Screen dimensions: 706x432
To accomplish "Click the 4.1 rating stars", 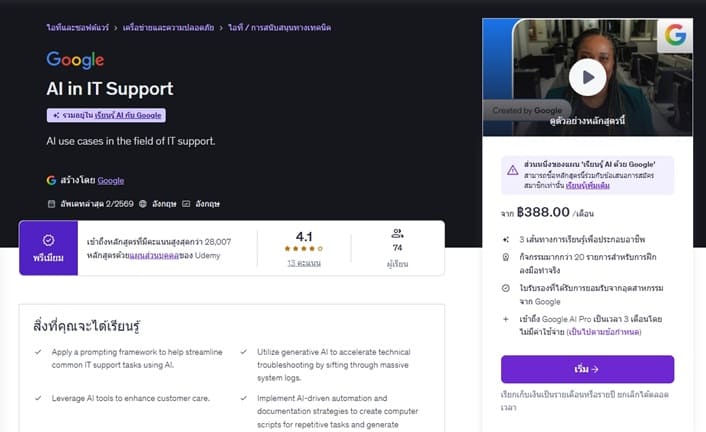I will click(x=304, y=248).
